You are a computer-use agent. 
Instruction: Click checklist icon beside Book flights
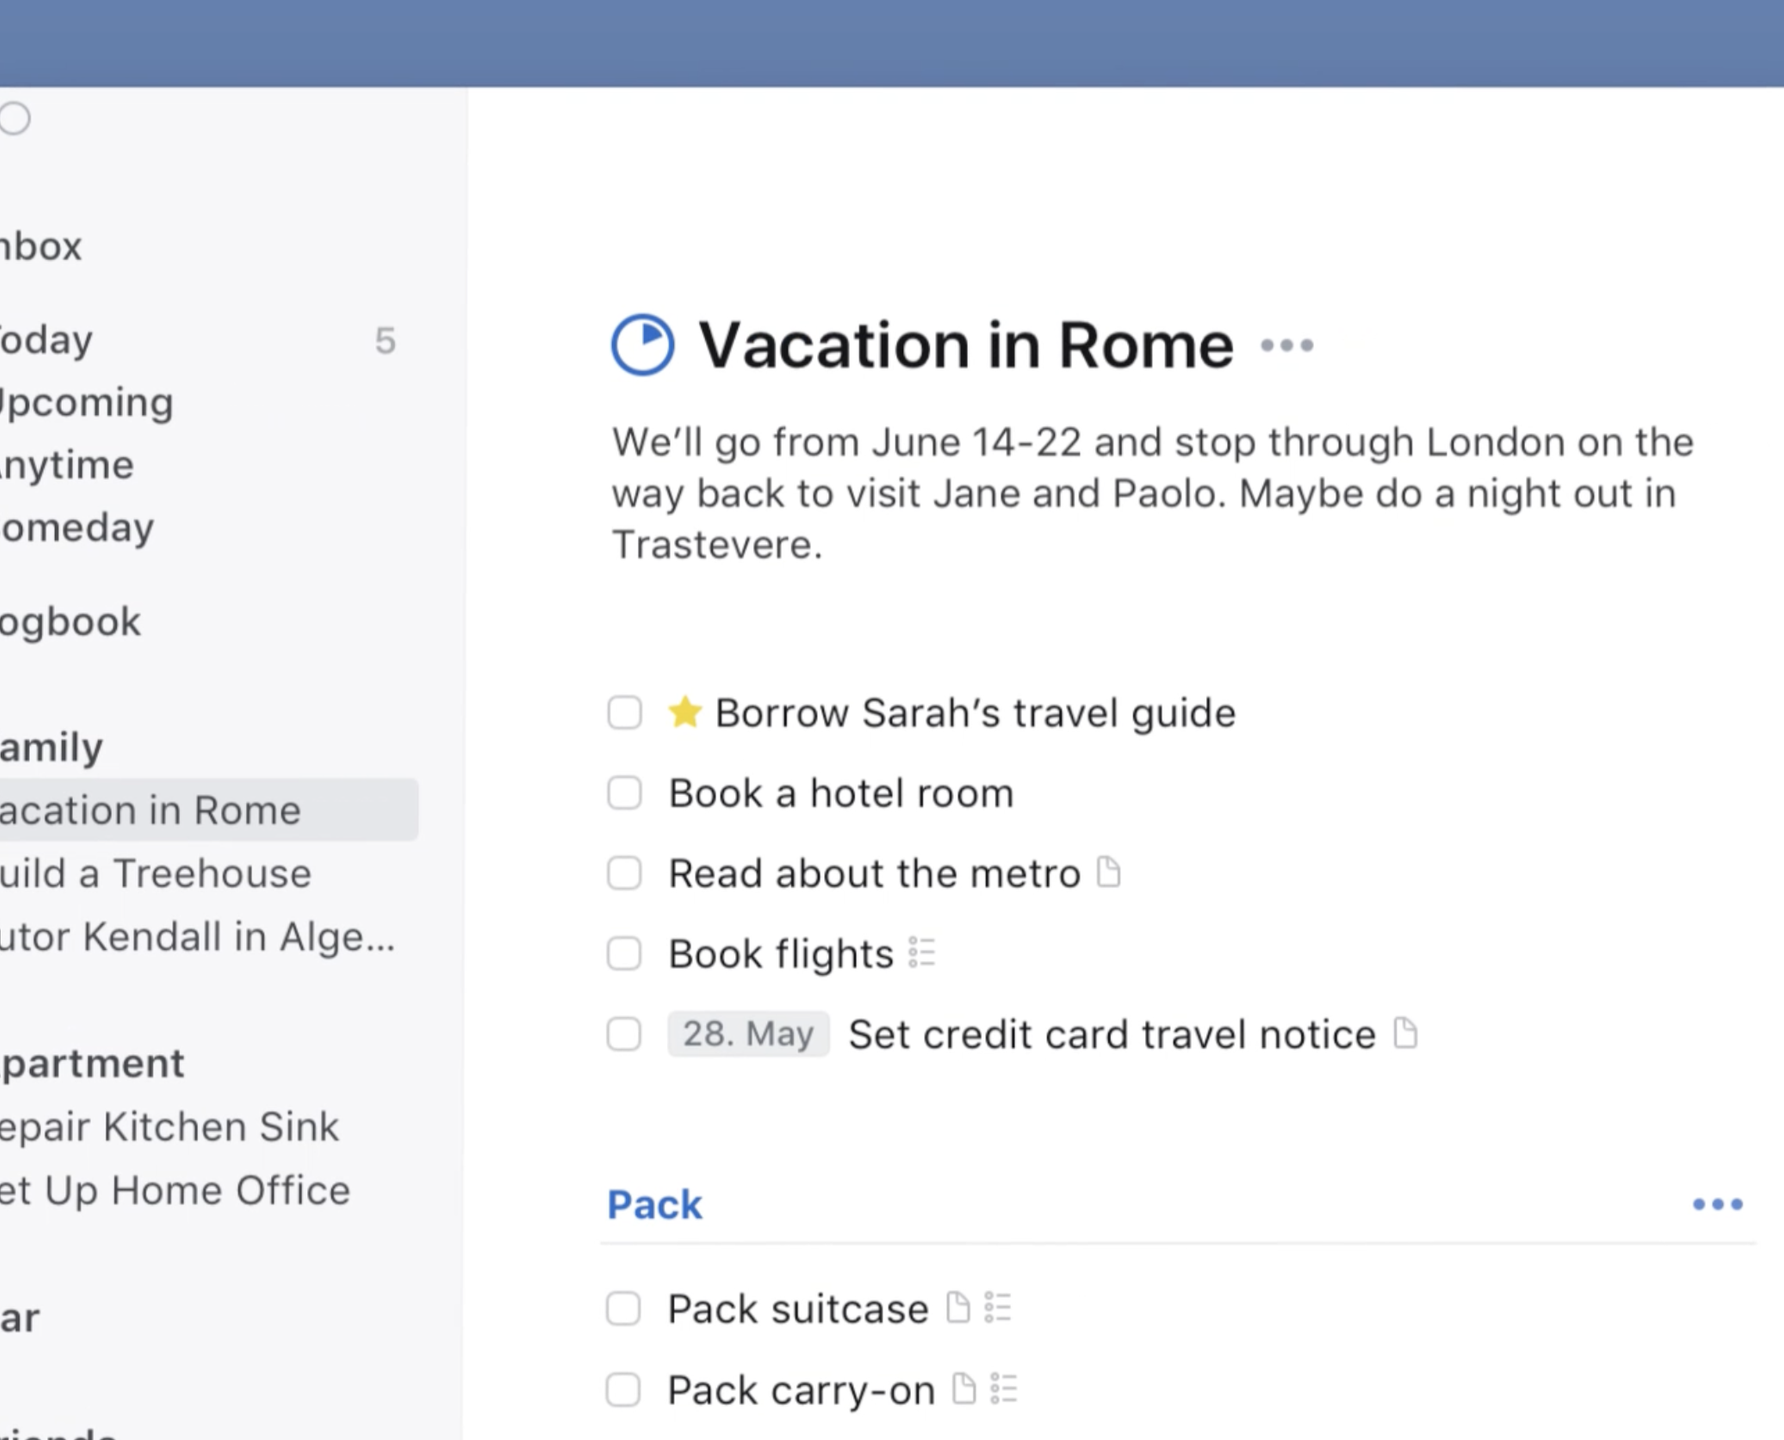click(x=922, y=953)
